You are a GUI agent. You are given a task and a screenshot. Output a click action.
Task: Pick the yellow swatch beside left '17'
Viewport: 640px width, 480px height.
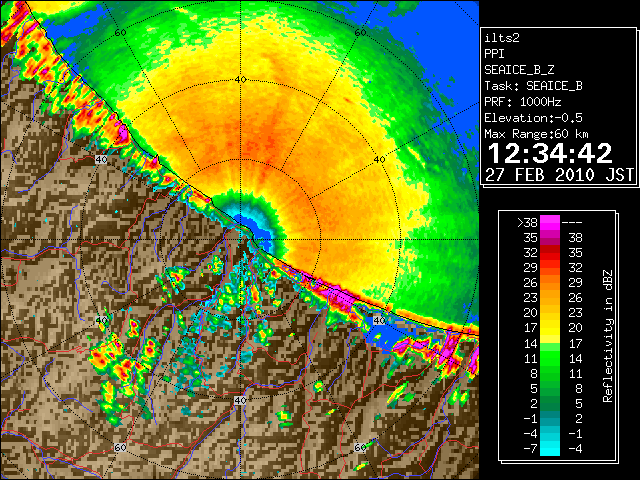[550, 328]
